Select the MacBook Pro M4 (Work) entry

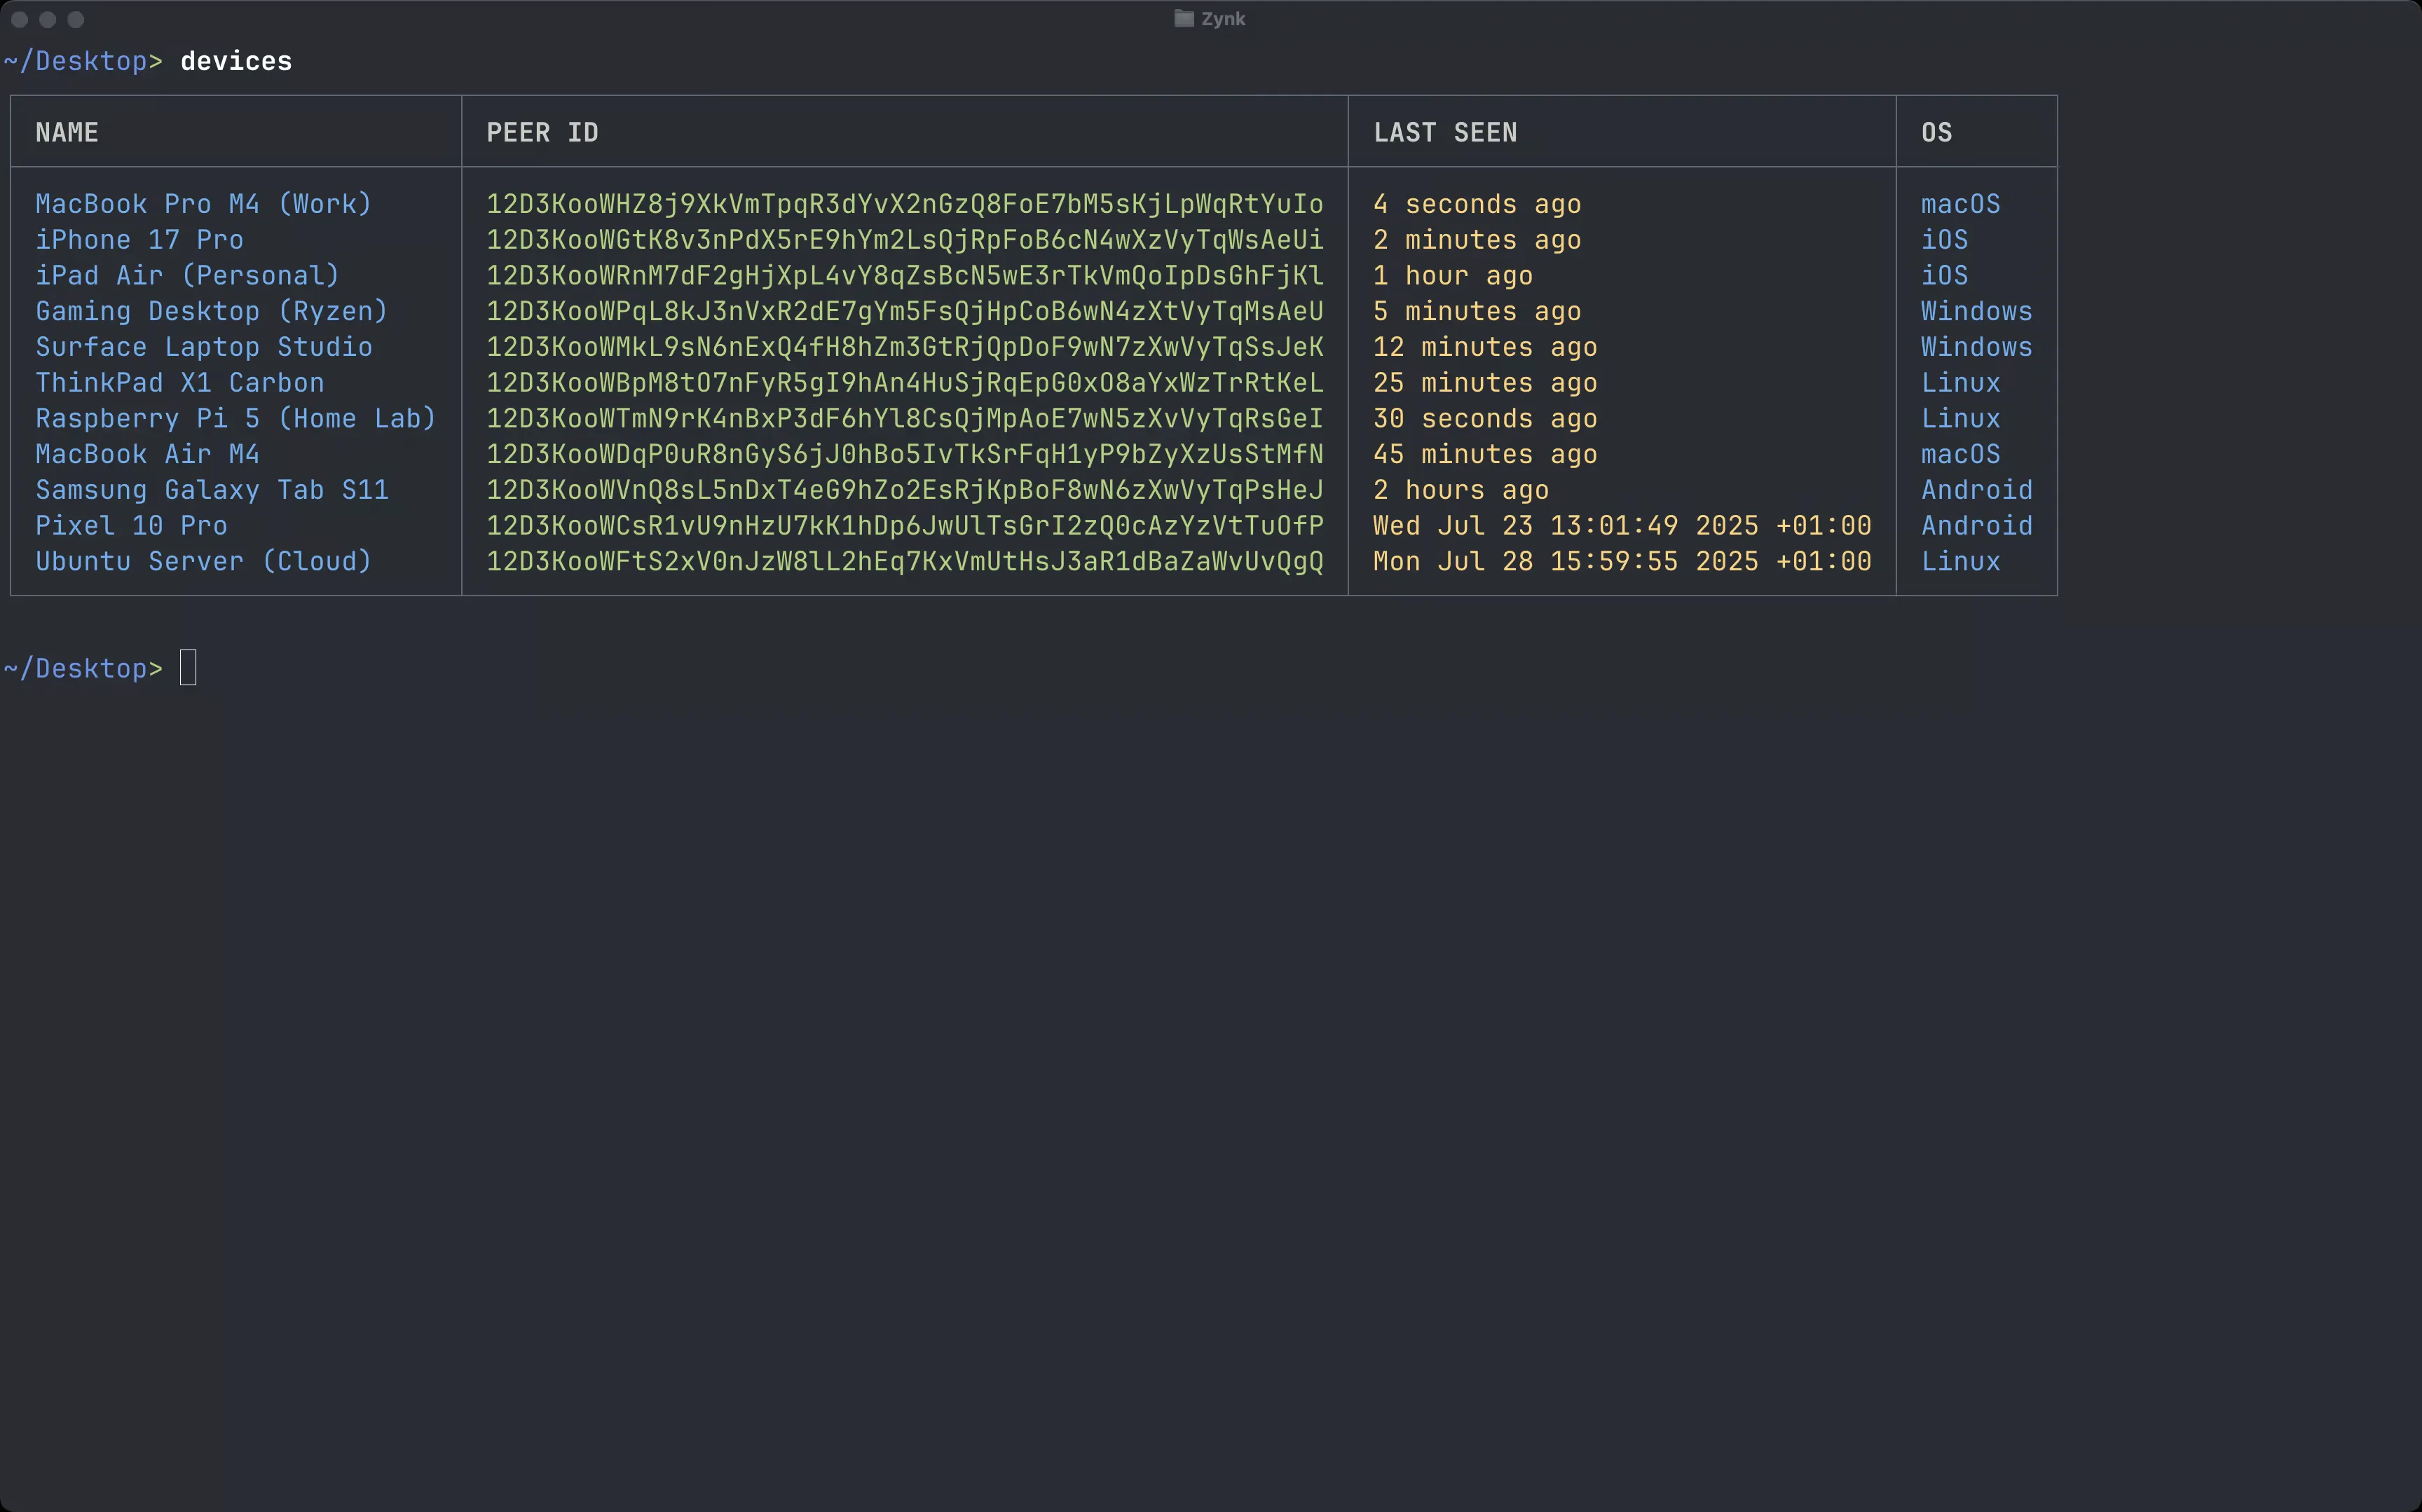tap(203, 204)
